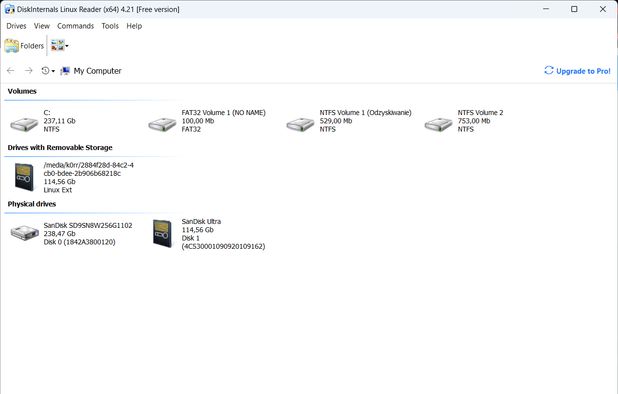Expand the history dropdown arrow
Image resolution: width=618 pixels, height=394 pixels.
pos(53,71)
